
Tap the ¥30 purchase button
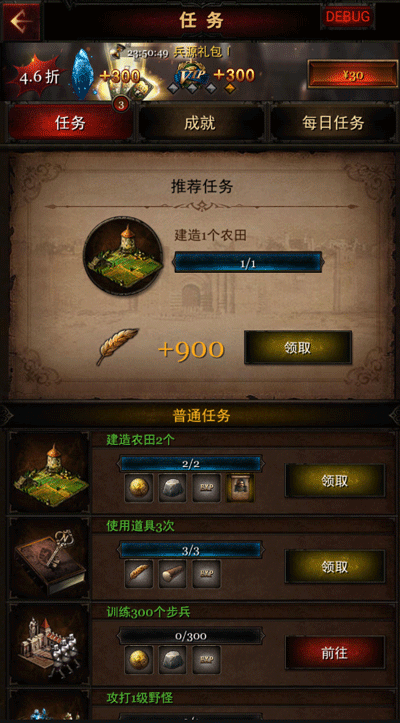click(x=352, y=75)
